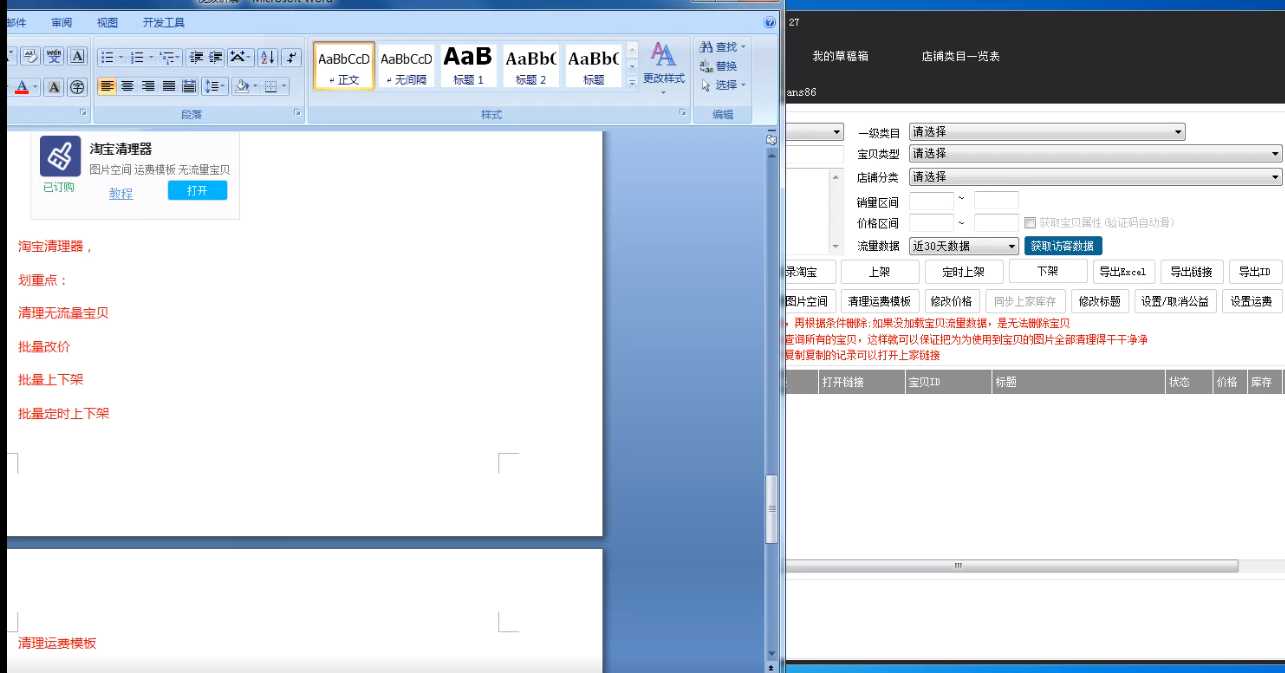Align text right in Word

click(x=148, y=86)
